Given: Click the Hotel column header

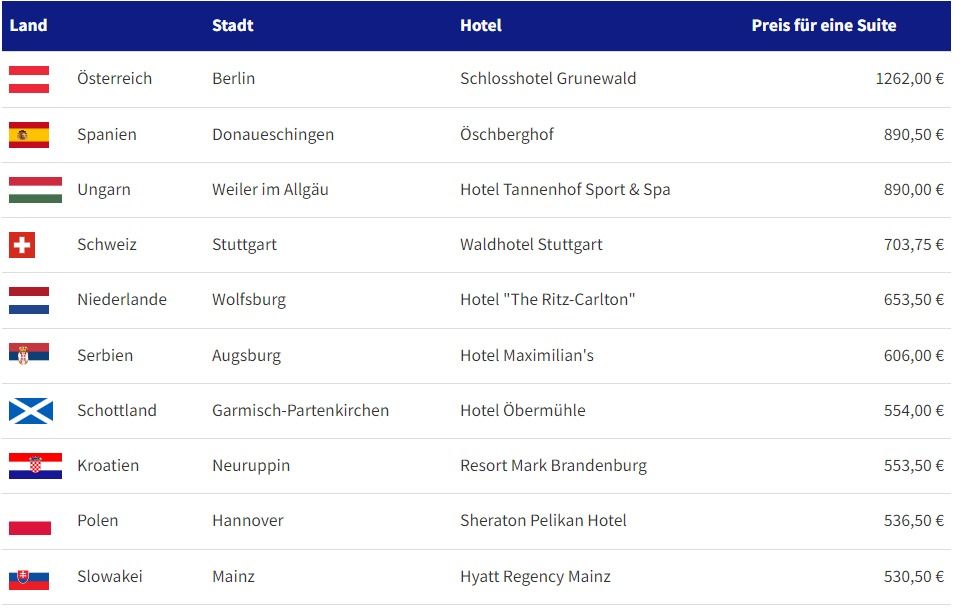Looking at the screenshot, I should [x=481, y=25].
